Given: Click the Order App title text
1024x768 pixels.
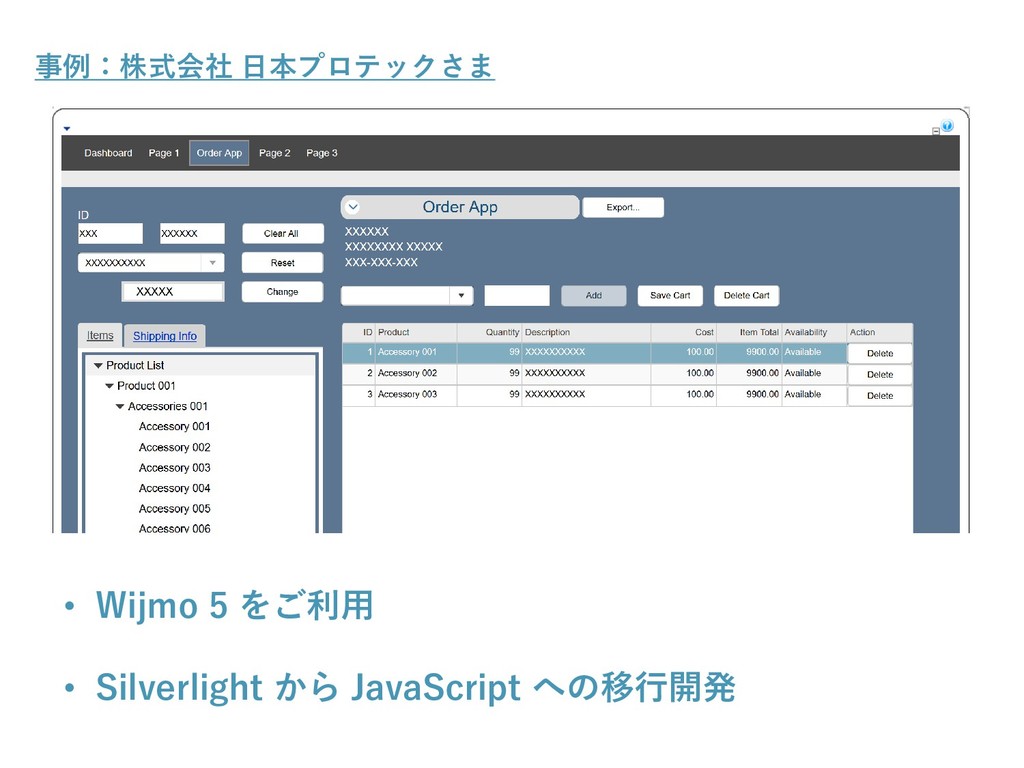Looking at the screenshot, I should click(460, 207).
